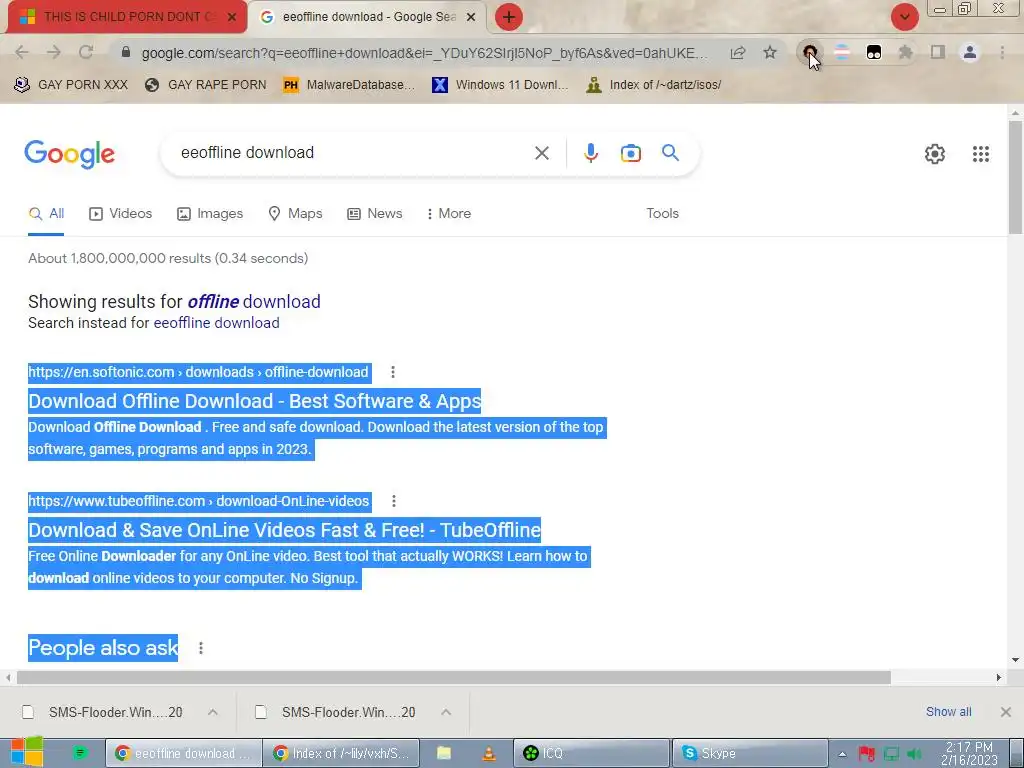Switch to Images results

click(210, 214)
